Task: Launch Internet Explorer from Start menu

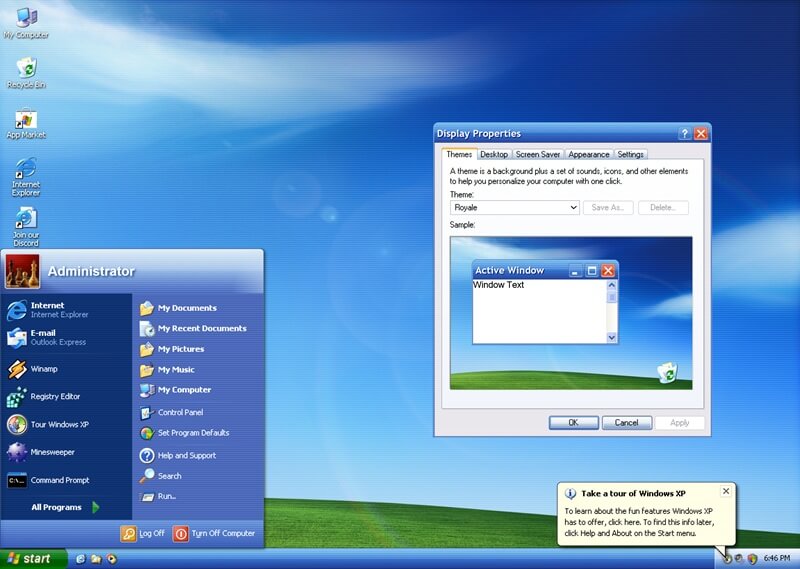Action: (66, 310)
